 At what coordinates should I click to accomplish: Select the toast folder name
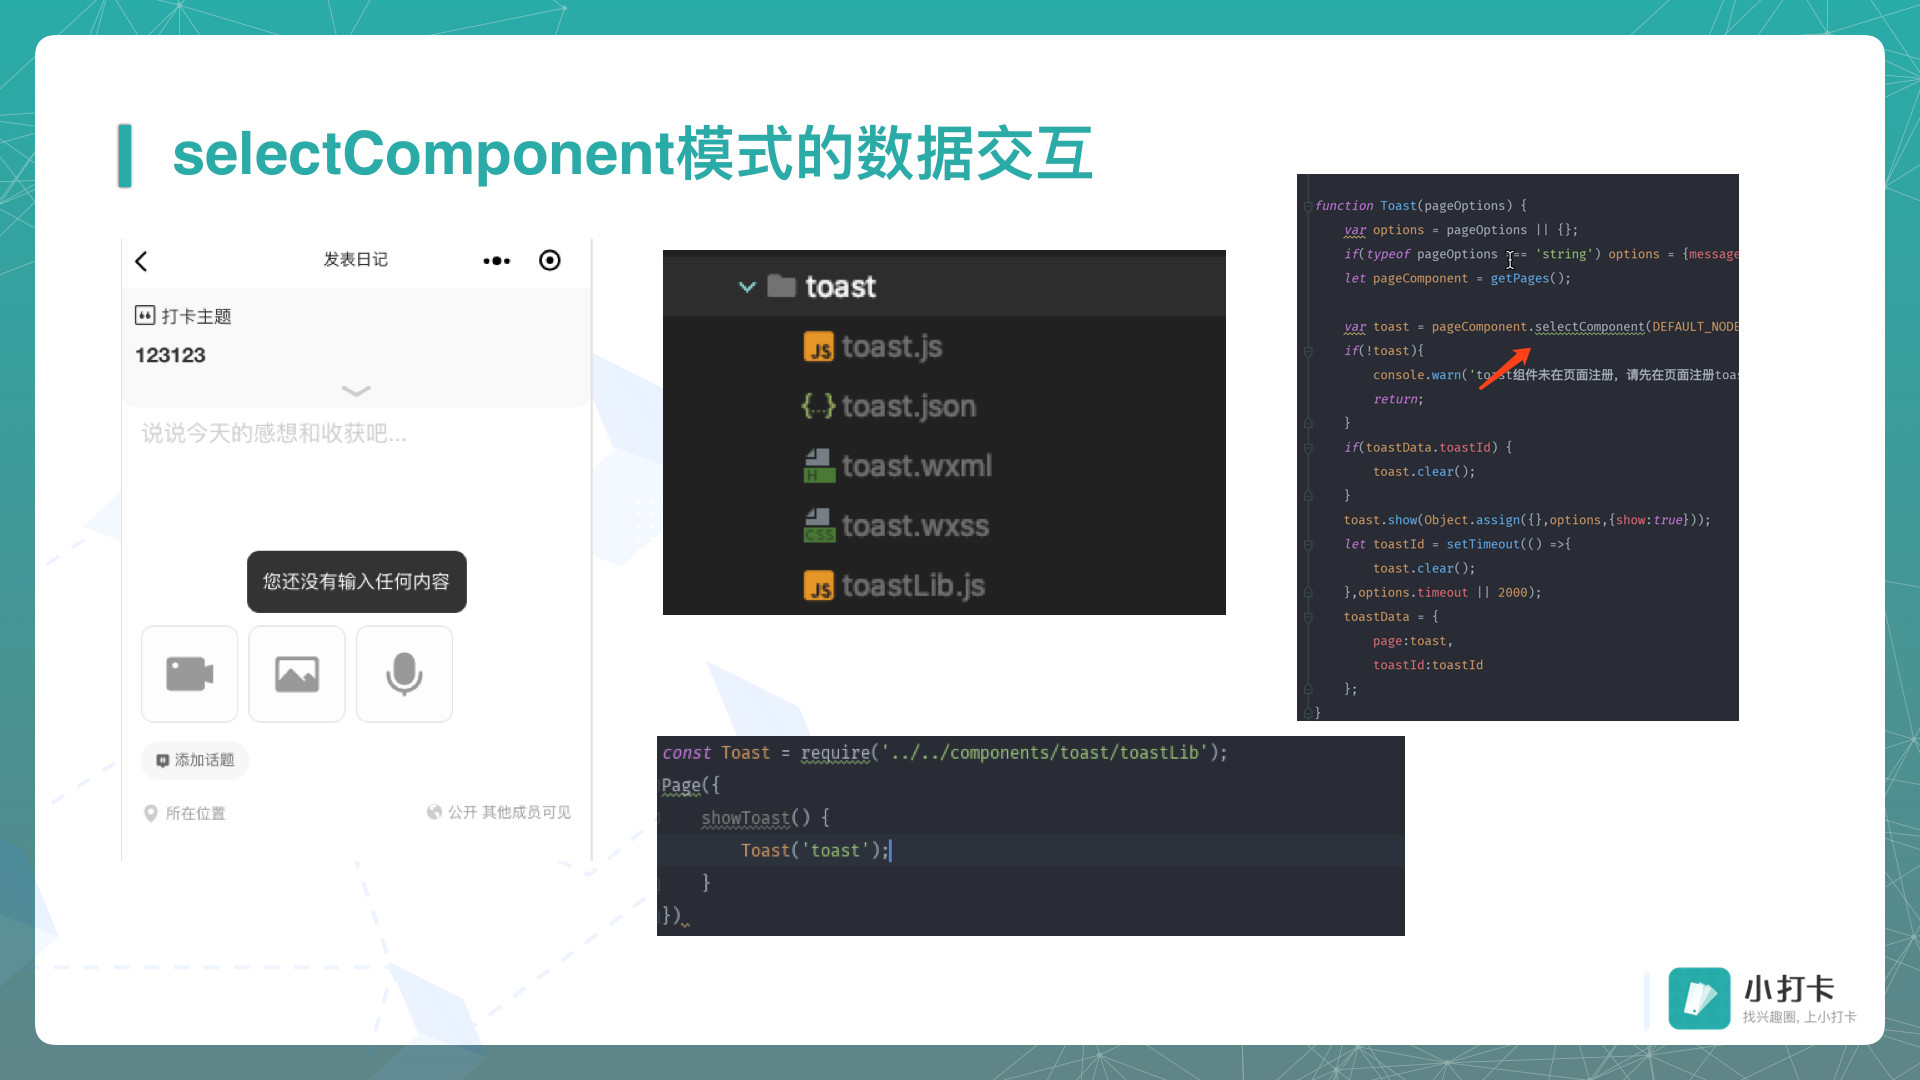(x=840, y=287)
